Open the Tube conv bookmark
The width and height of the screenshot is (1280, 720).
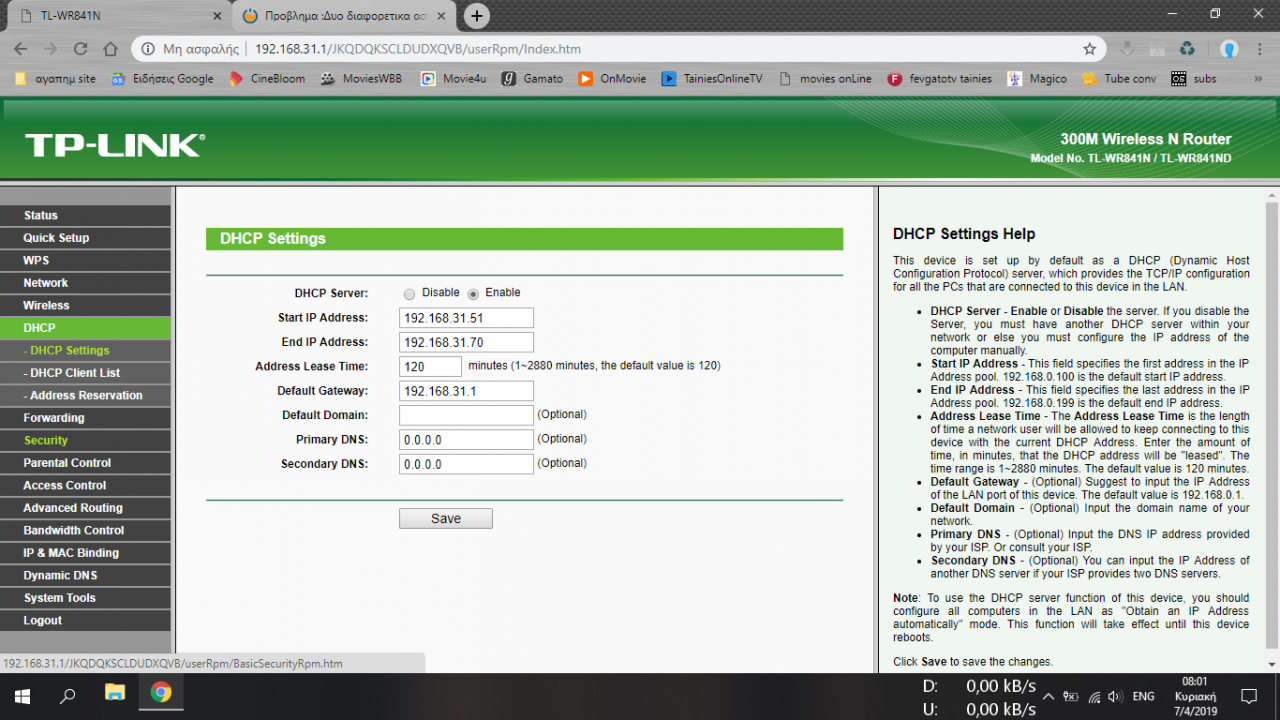click(1119, 78)
